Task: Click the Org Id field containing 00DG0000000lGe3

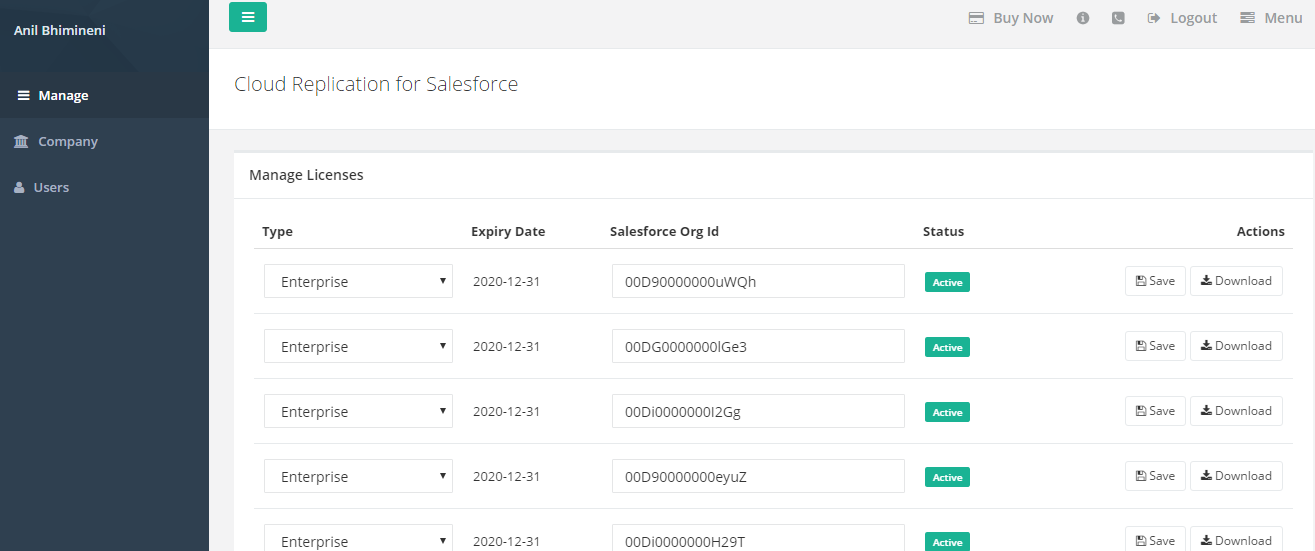Action: (758, 347)
